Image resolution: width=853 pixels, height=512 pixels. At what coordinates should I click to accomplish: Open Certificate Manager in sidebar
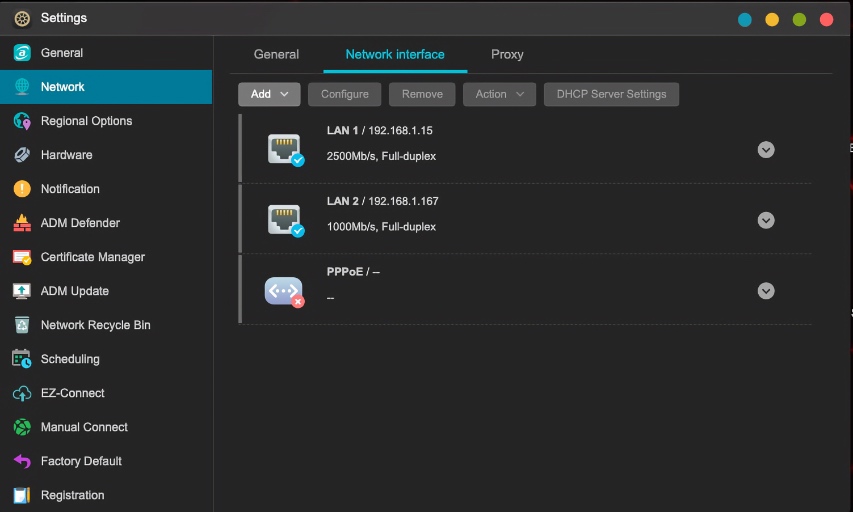106,257
